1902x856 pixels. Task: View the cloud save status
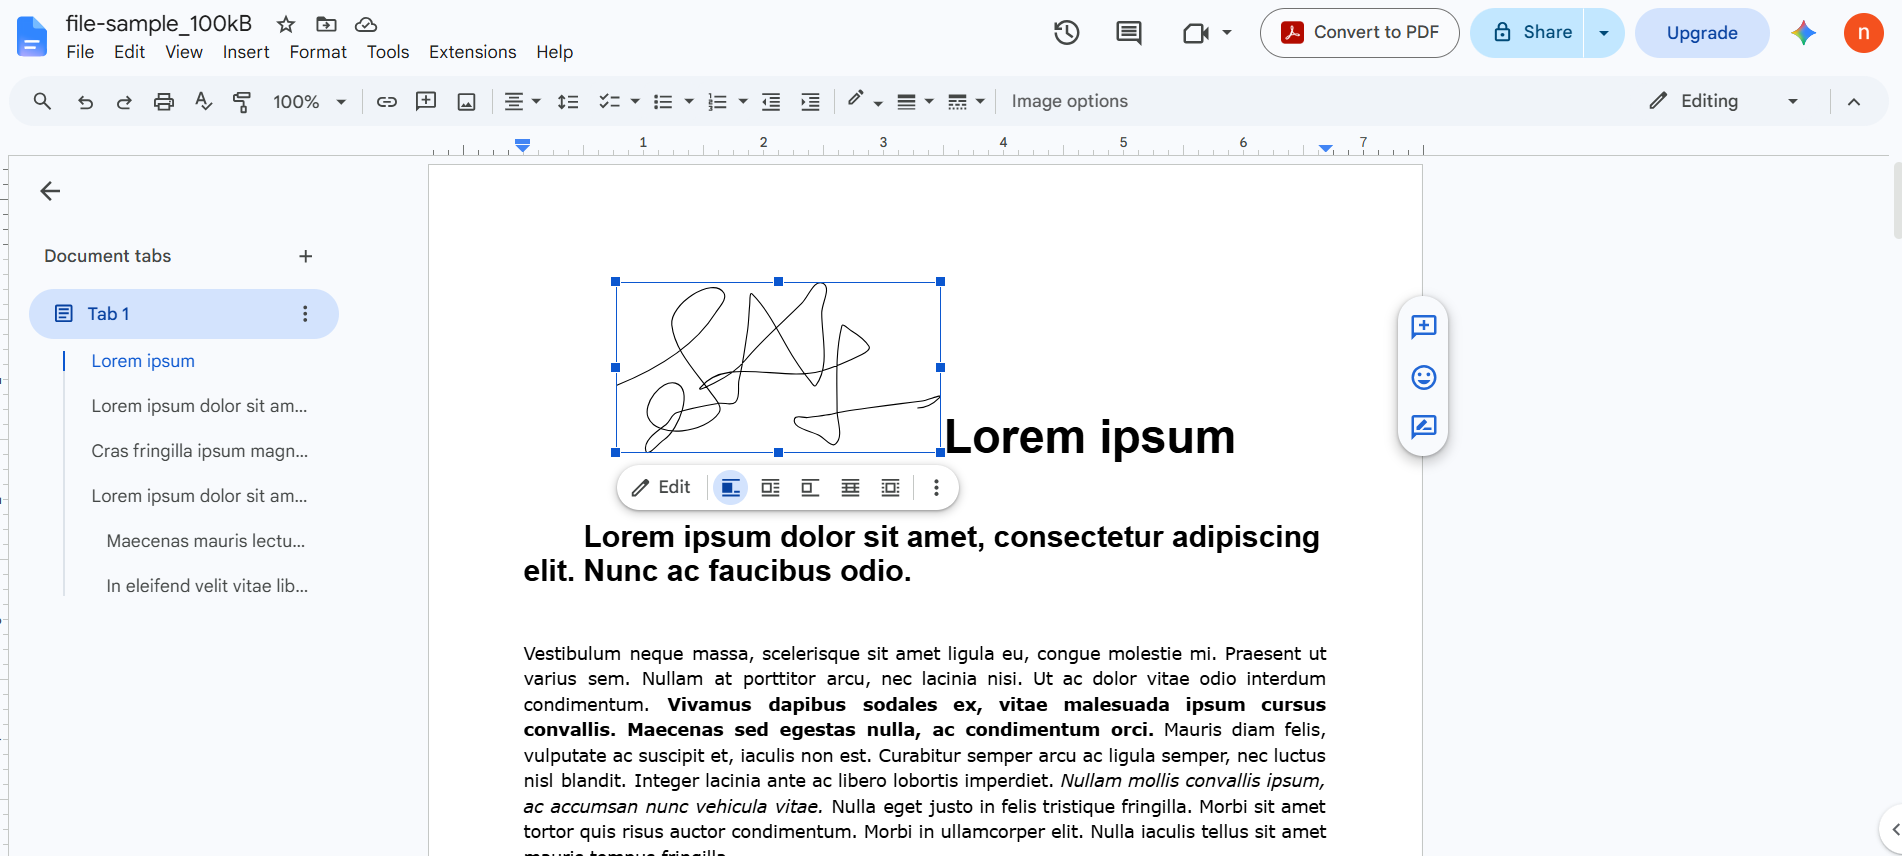tap(366, 24)
